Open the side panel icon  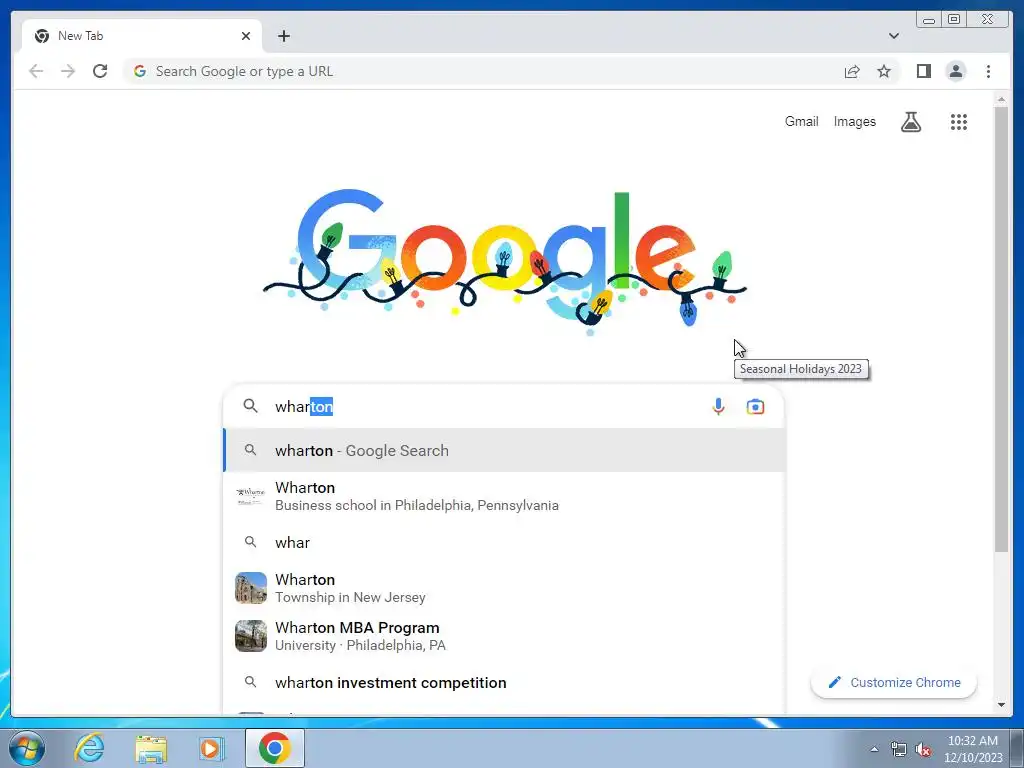923,71
